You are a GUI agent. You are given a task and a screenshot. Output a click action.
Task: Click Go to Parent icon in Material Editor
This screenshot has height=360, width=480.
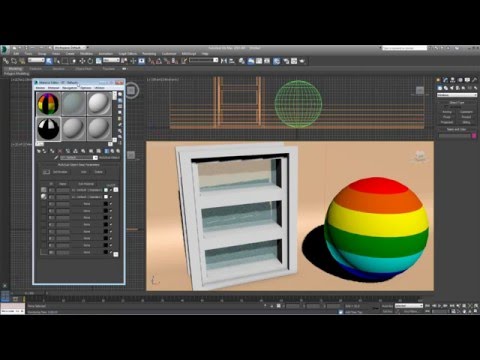click(112, 151)
